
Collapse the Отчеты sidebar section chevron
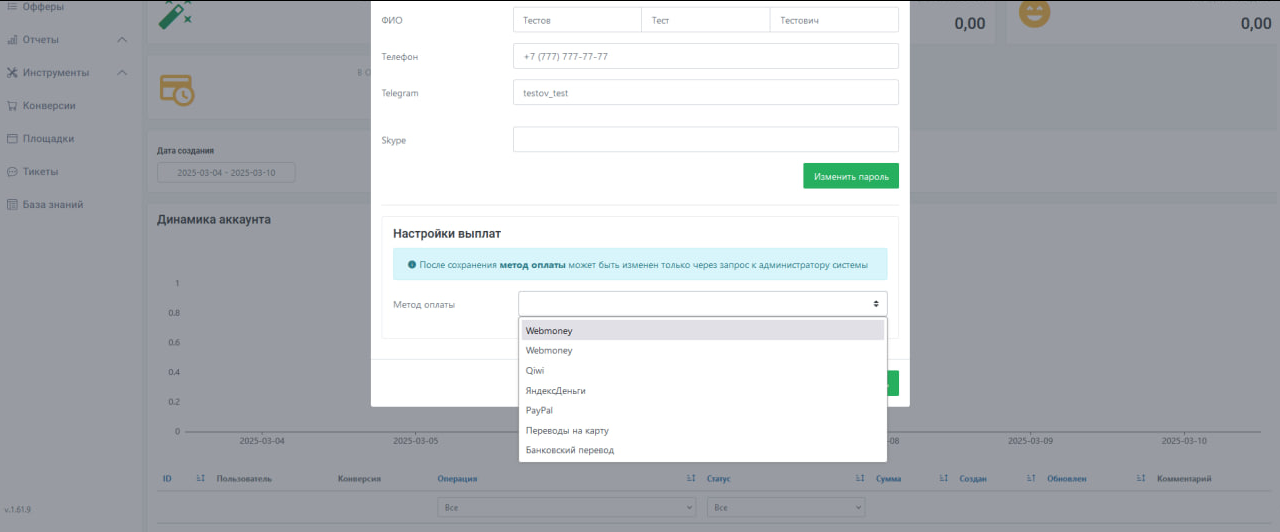[122, 40]
